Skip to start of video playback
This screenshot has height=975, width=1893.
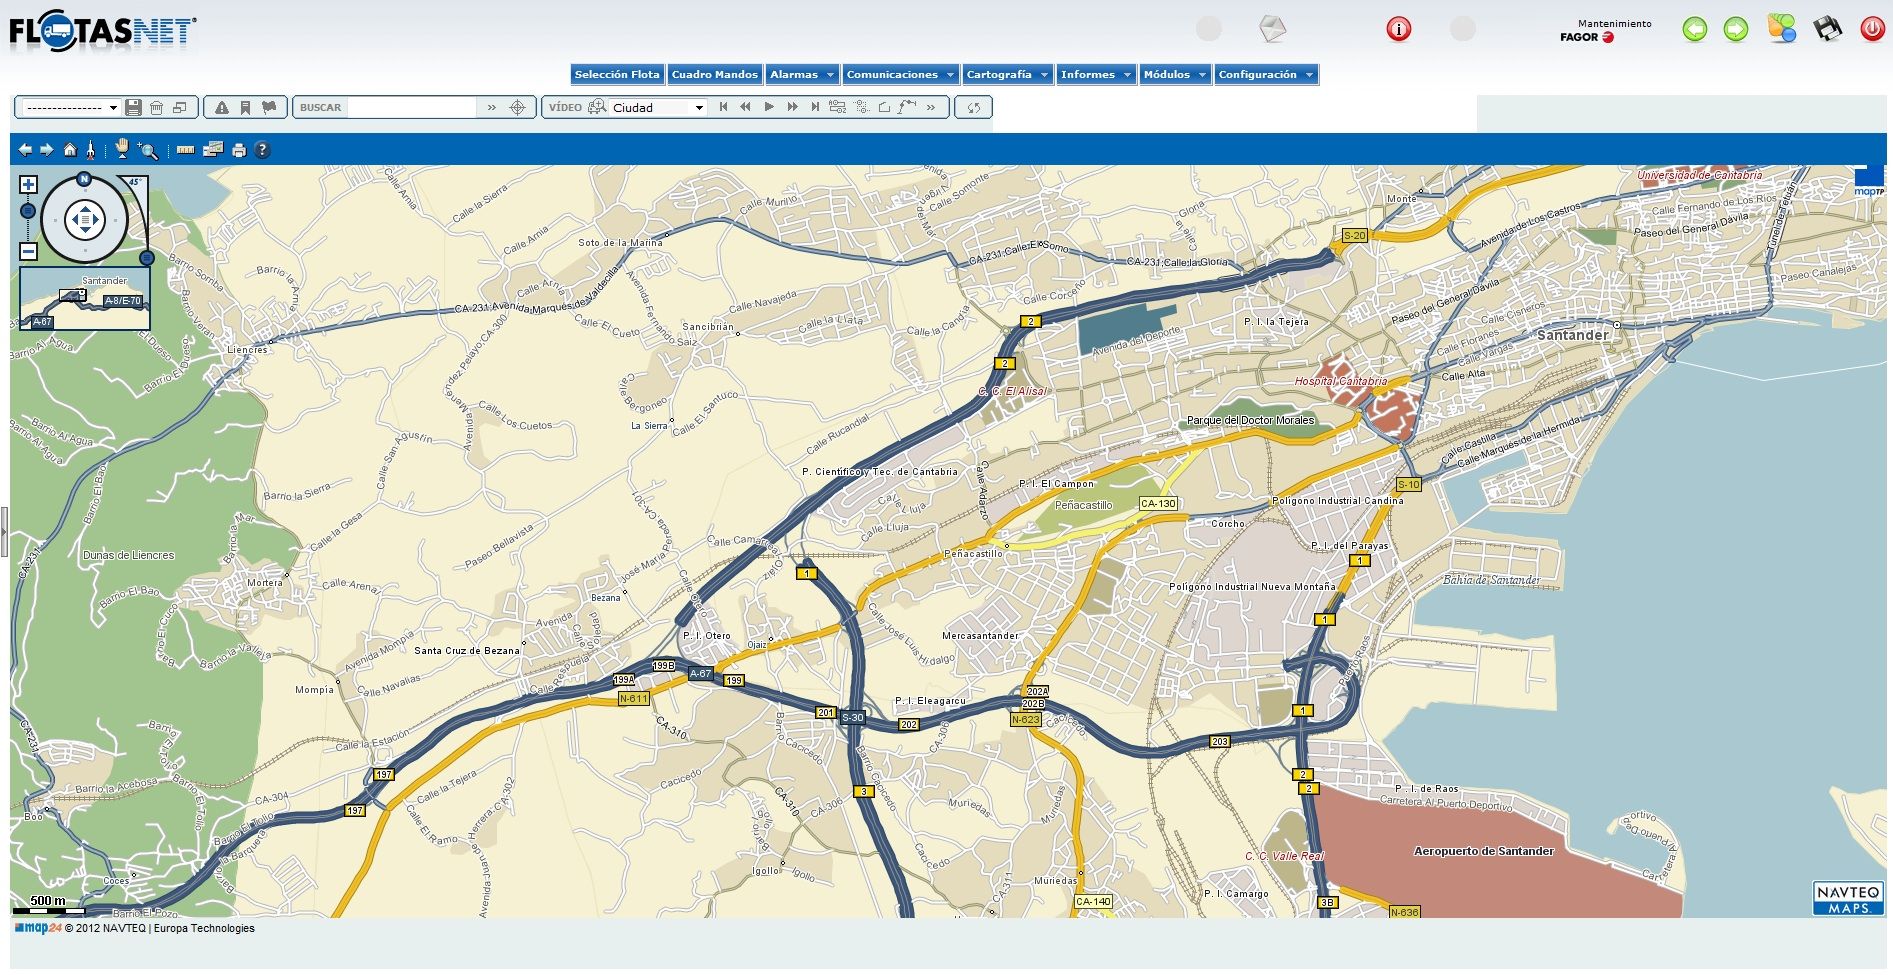pos(723,107)
